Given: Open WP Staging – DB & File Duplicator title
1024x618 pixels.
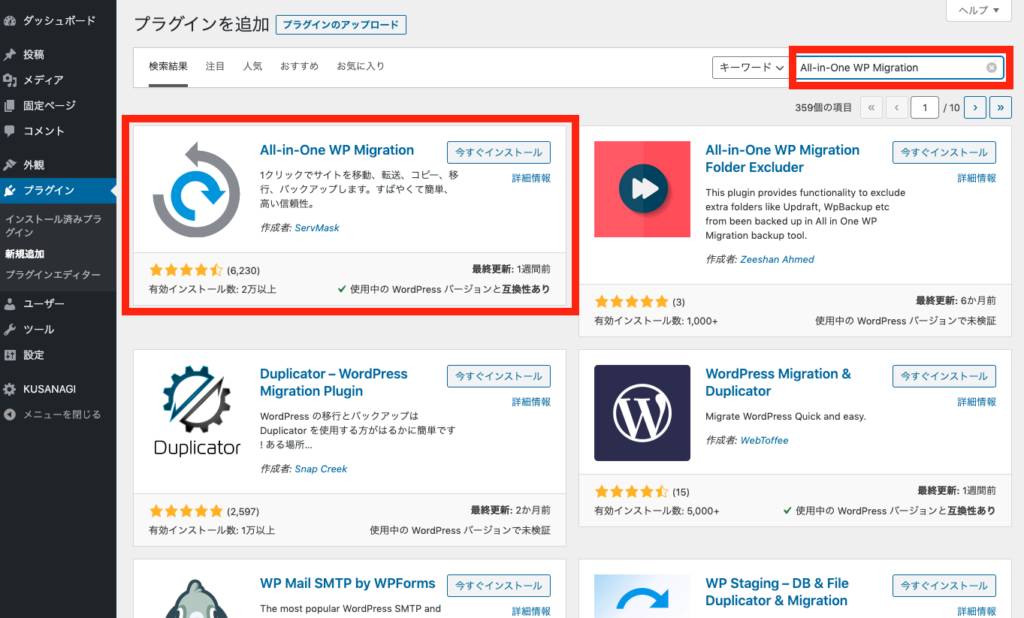Looking at the screenshot, I should click(x=777, y=592).
